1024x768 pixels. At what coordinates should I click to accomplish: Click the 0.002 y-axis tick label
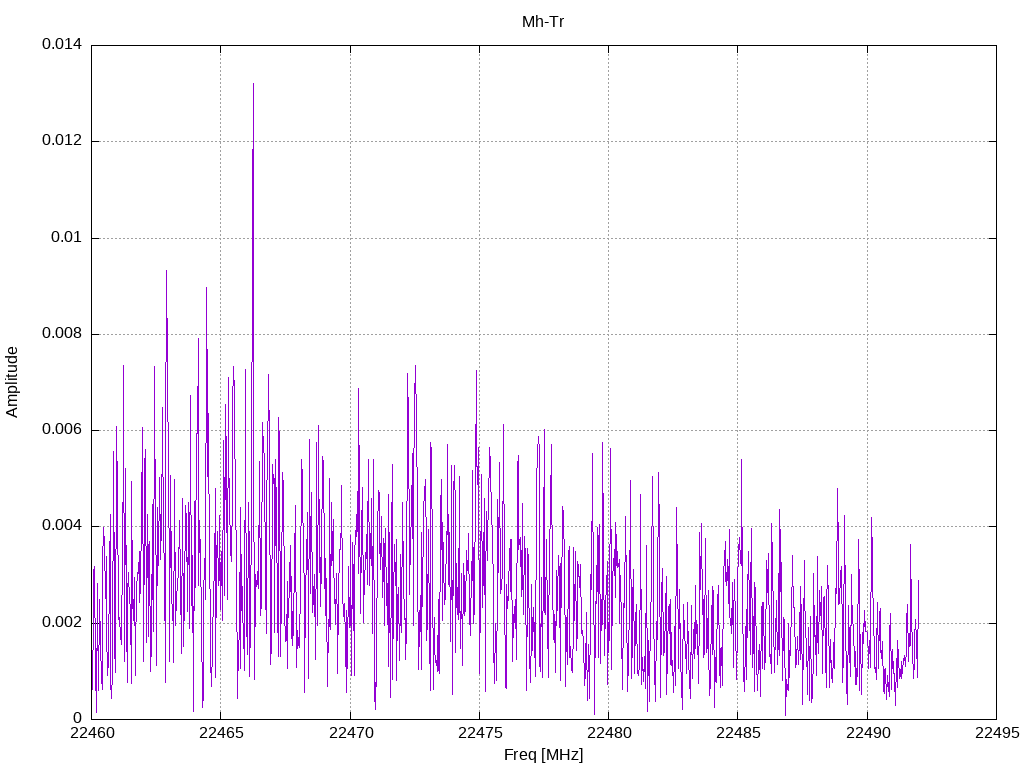[61, 623]
